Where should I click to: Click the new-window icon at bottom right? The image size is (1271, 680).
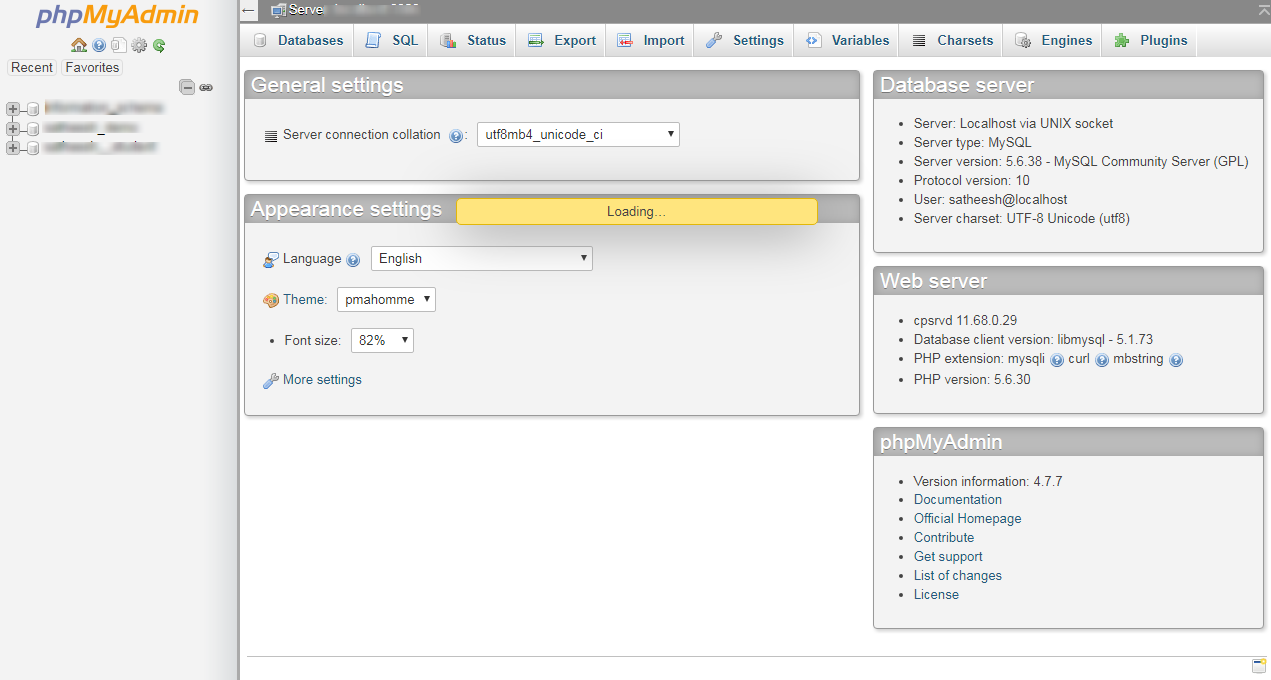[1259, 666]
